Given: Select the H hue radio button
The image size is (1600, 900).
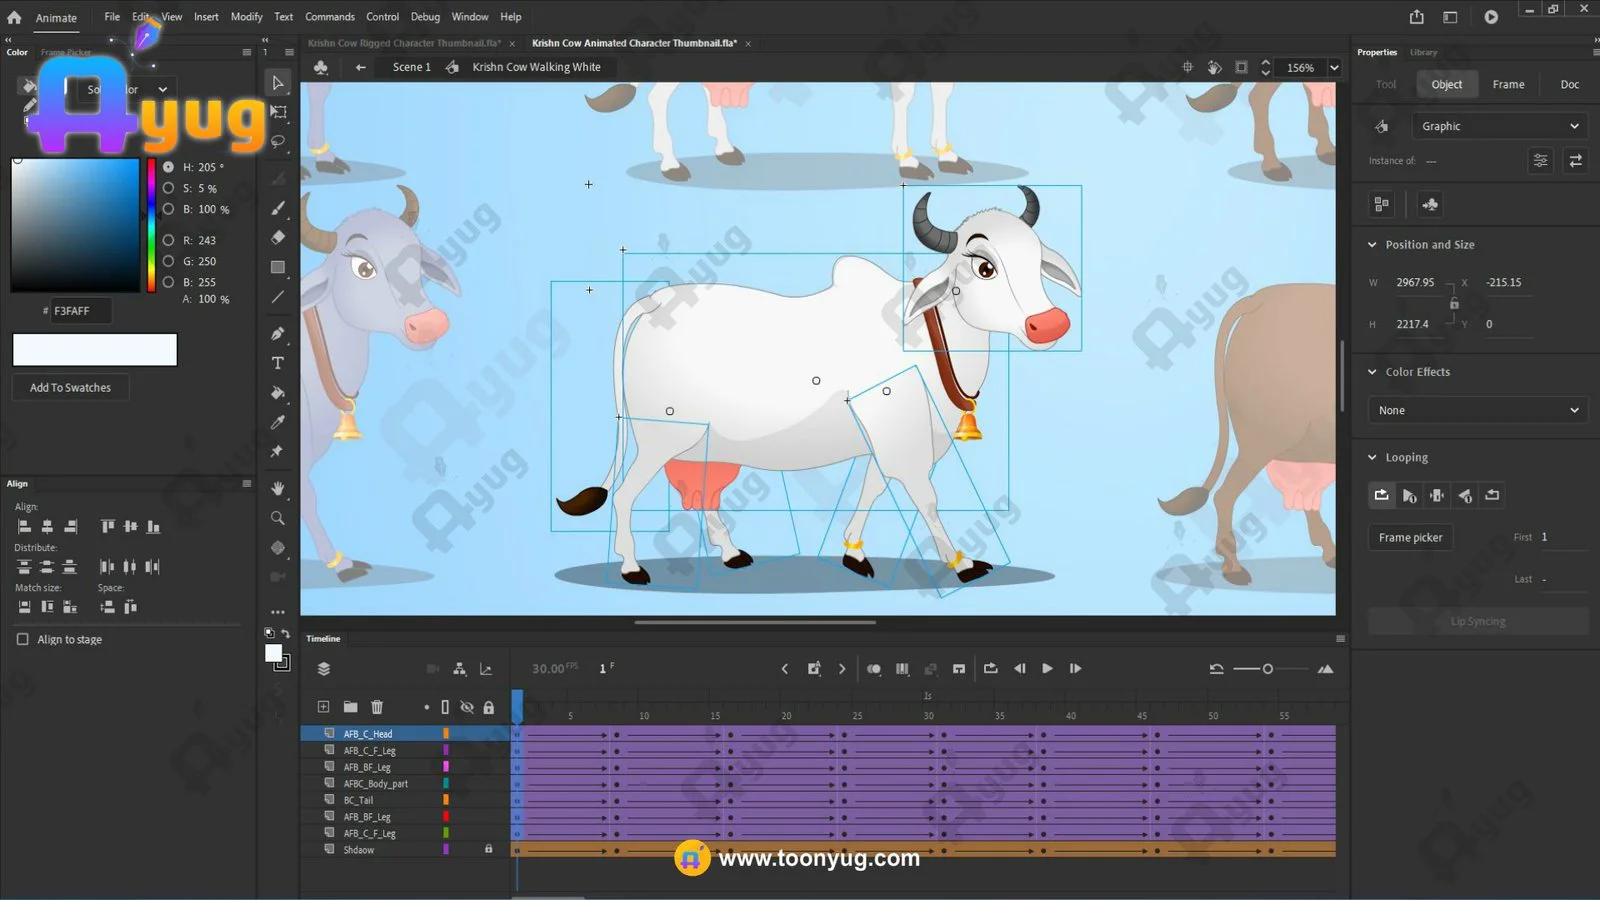Looking at the screenshot, I should tap(168, 167).
